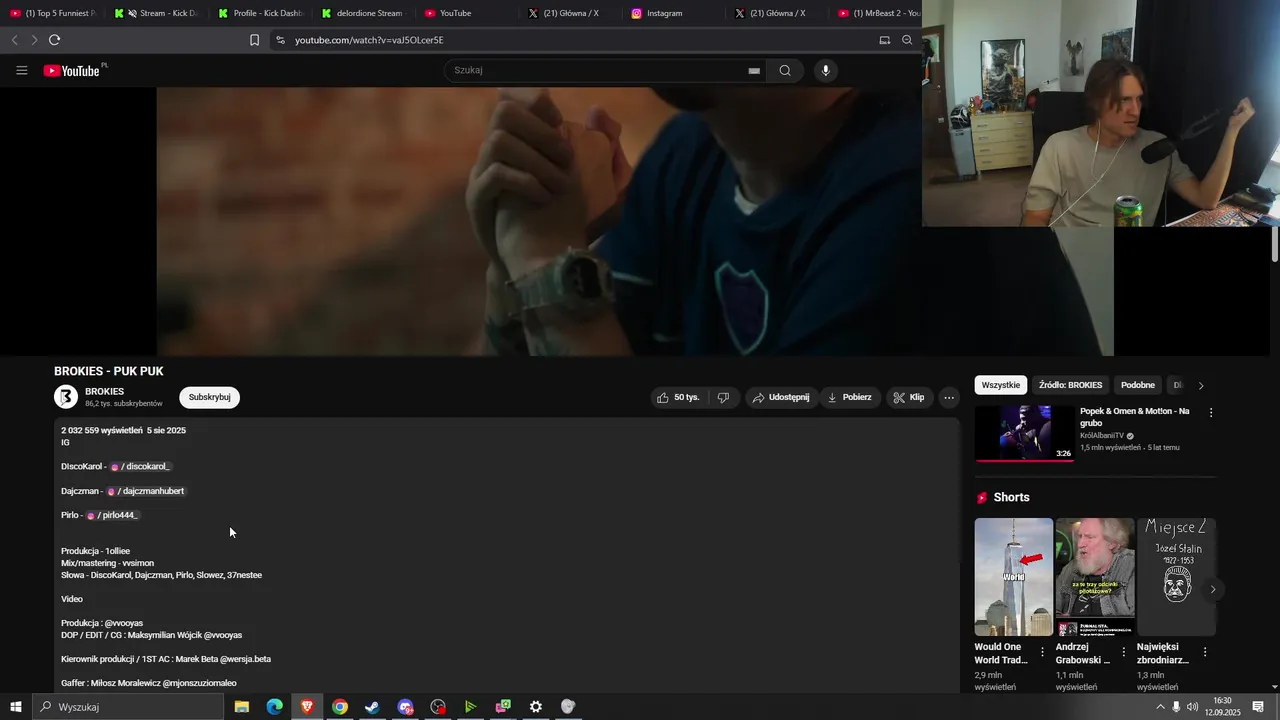
Task: Show hidden tray icons chevron
Action: pos(1160,707)
